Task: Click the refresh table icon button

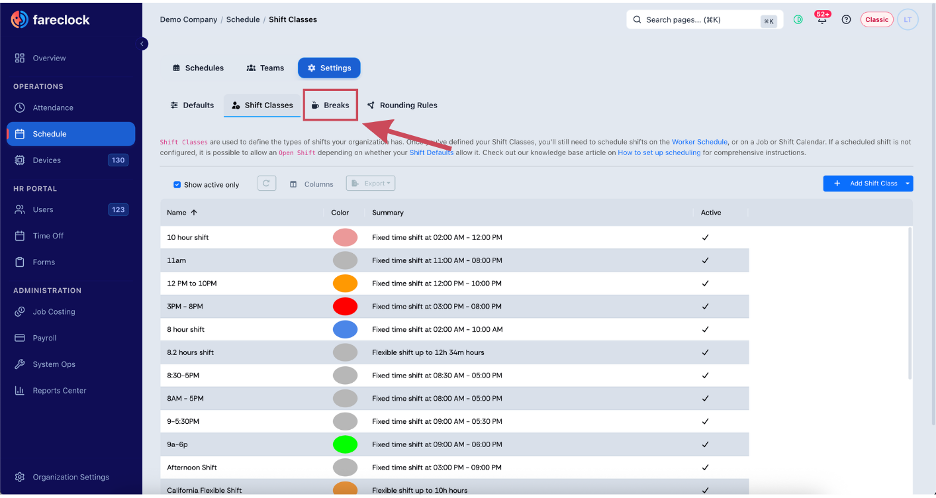Action: pyautogui.click(x=267, y=183)
